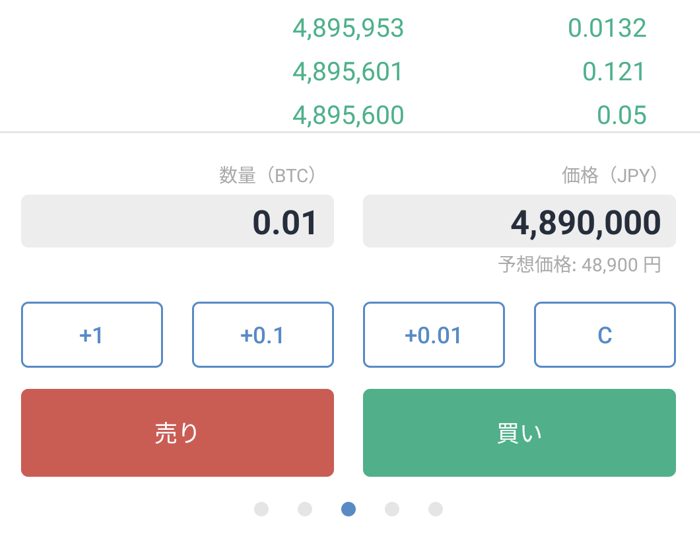Tap the 数量（BTC）label
This screenshot has height=540, width=700.
pyautogui.click(x=267, y=175)
